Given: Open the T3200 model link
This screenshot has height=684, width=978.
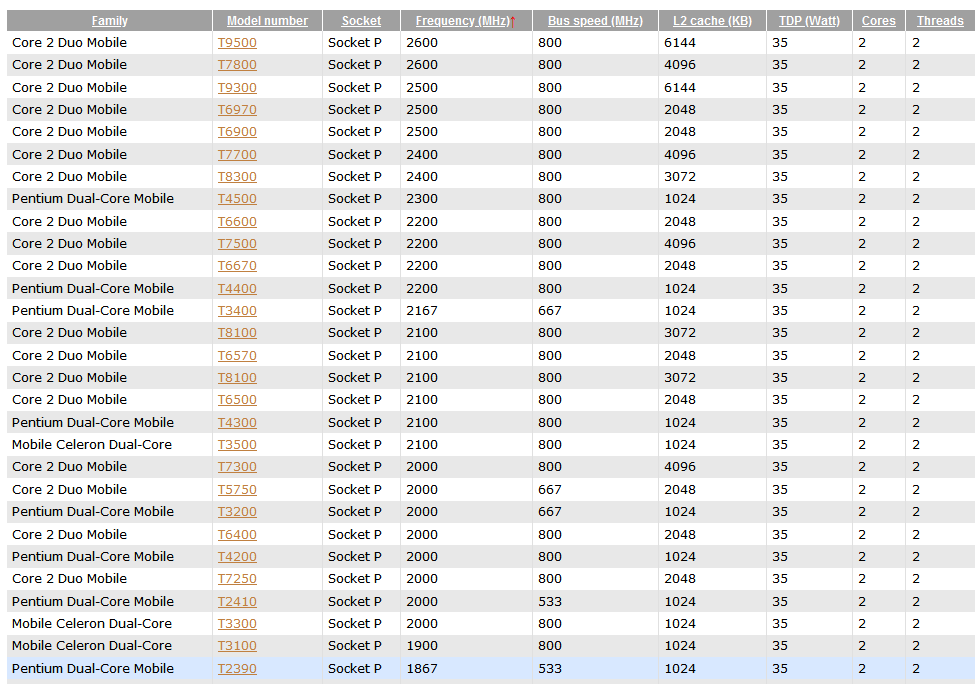Looking at the screenshot, I should pos(237,512).
